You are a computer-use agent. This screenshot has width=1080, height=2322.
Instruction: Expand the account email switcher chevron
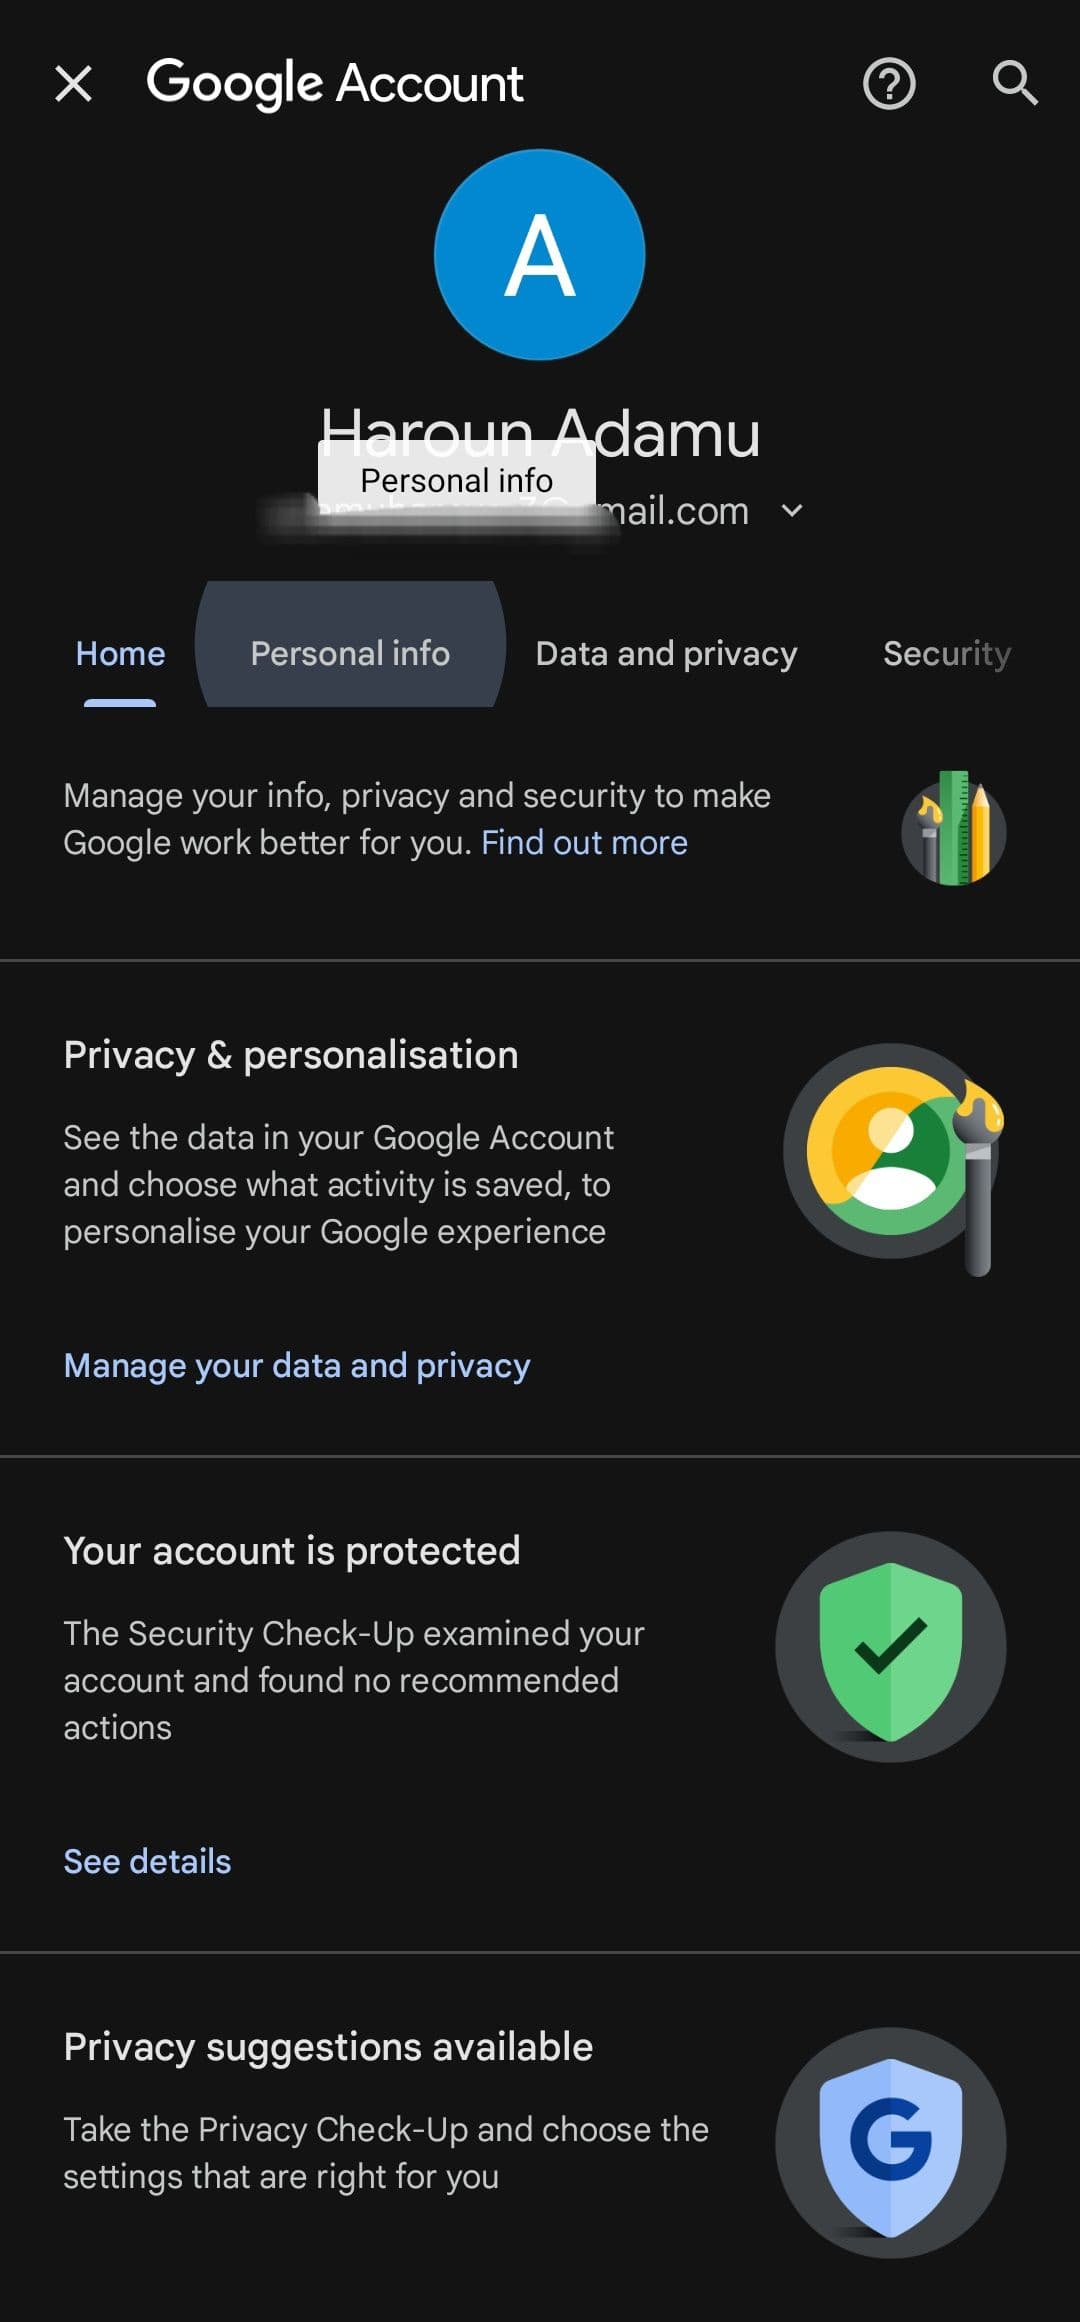[792, 510]
